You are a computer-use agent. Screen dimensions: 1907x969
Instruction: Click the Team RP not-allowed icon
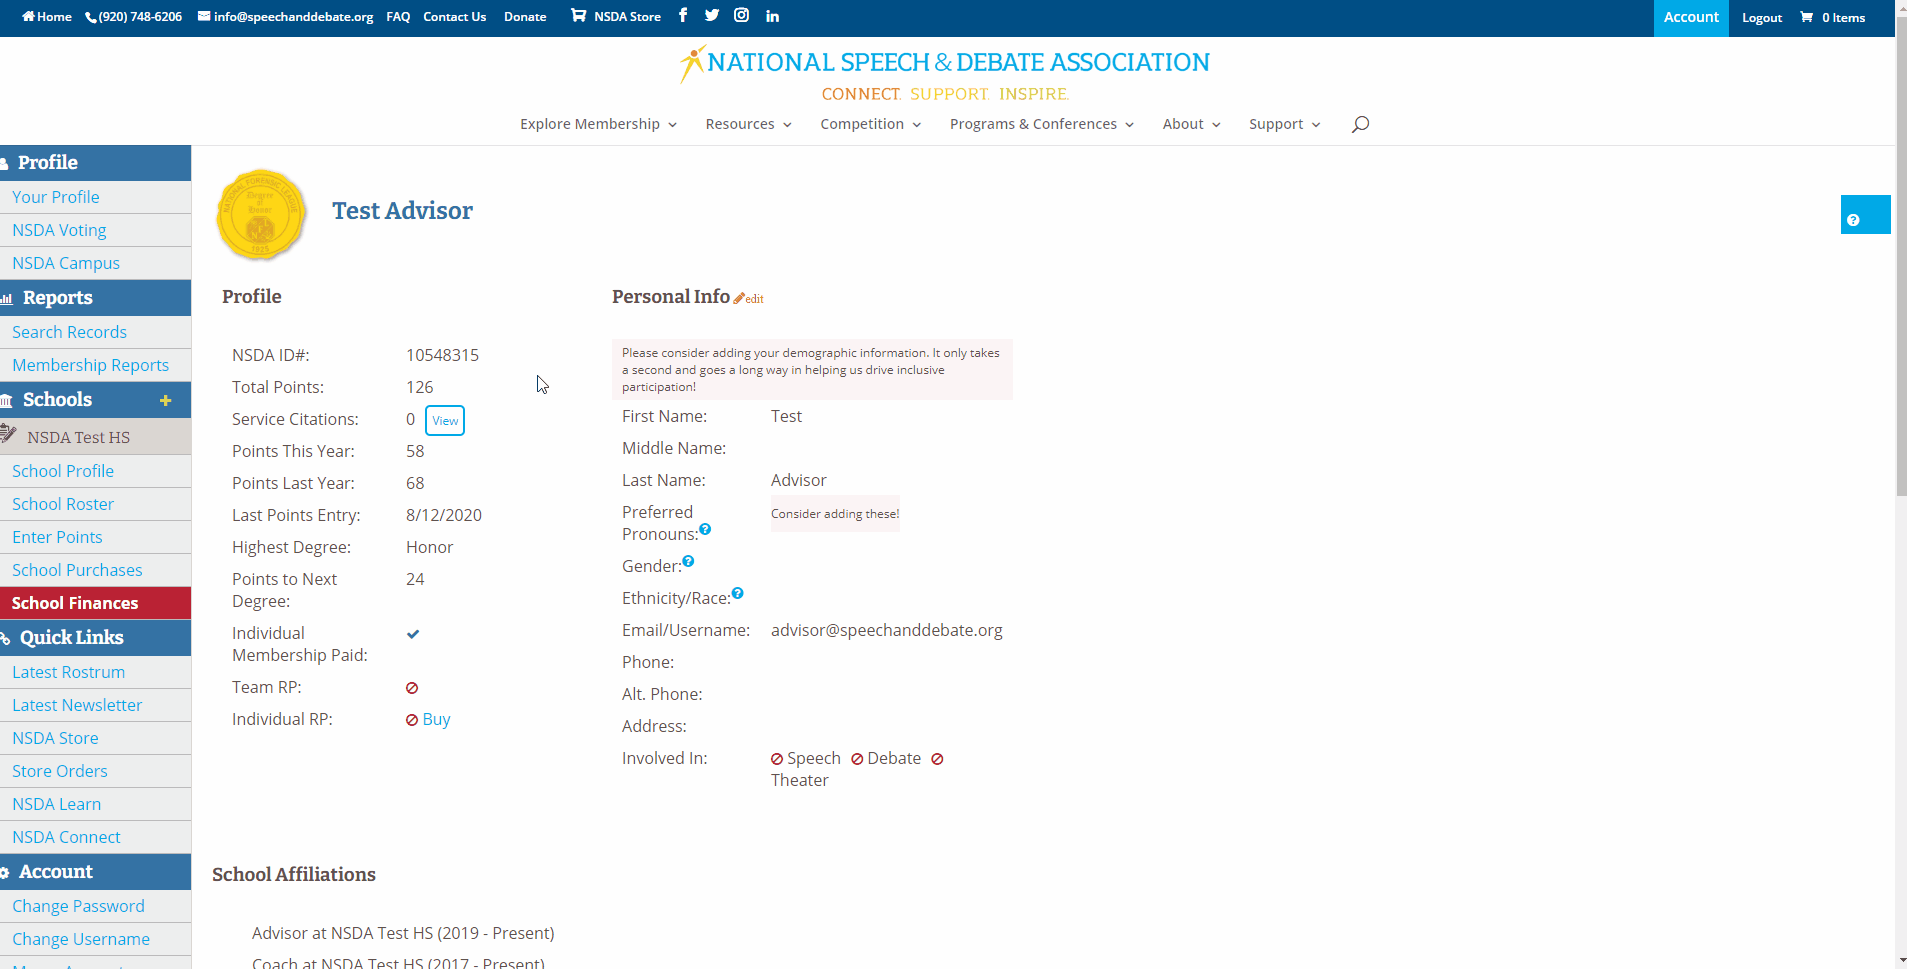pyautogui.click(x=412, y=688)
